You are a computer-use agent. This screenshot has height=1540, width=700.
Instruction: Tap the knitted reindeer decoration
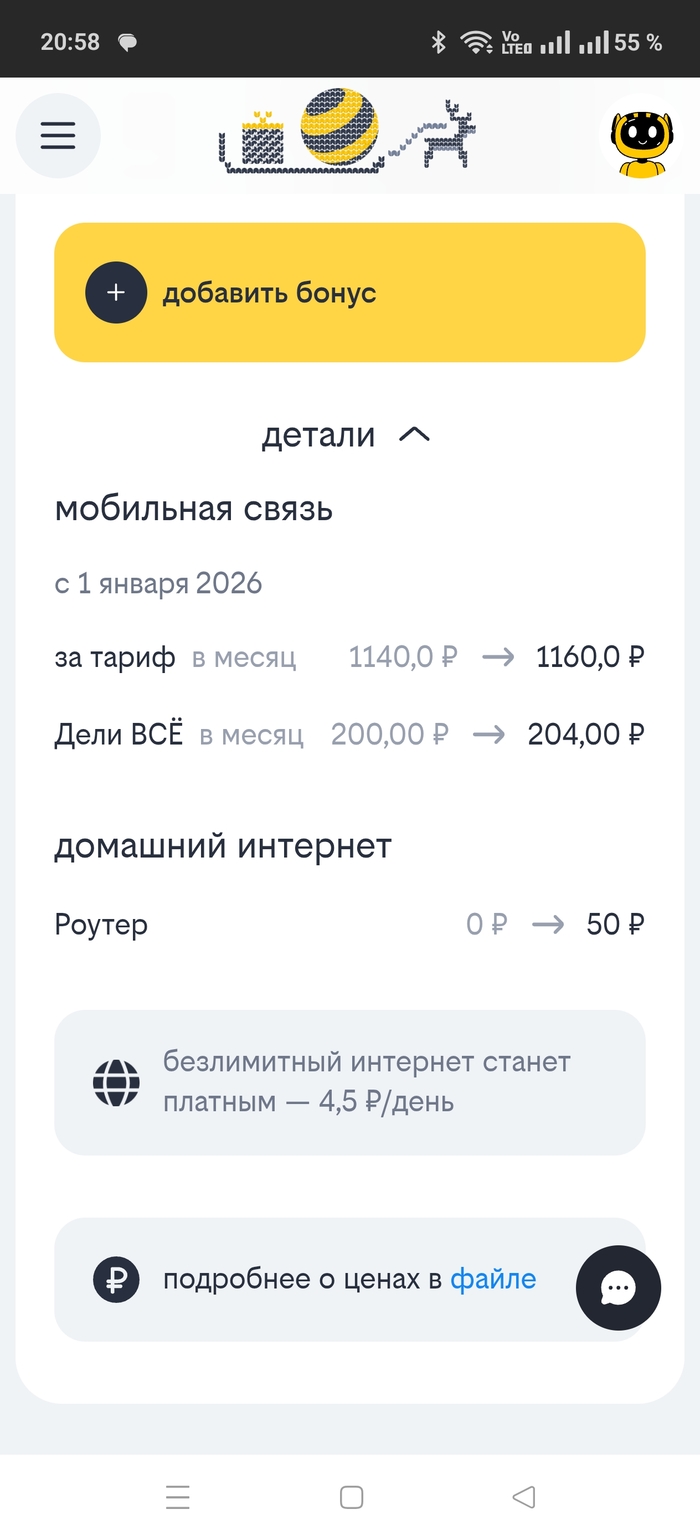[x=447, y=134]
